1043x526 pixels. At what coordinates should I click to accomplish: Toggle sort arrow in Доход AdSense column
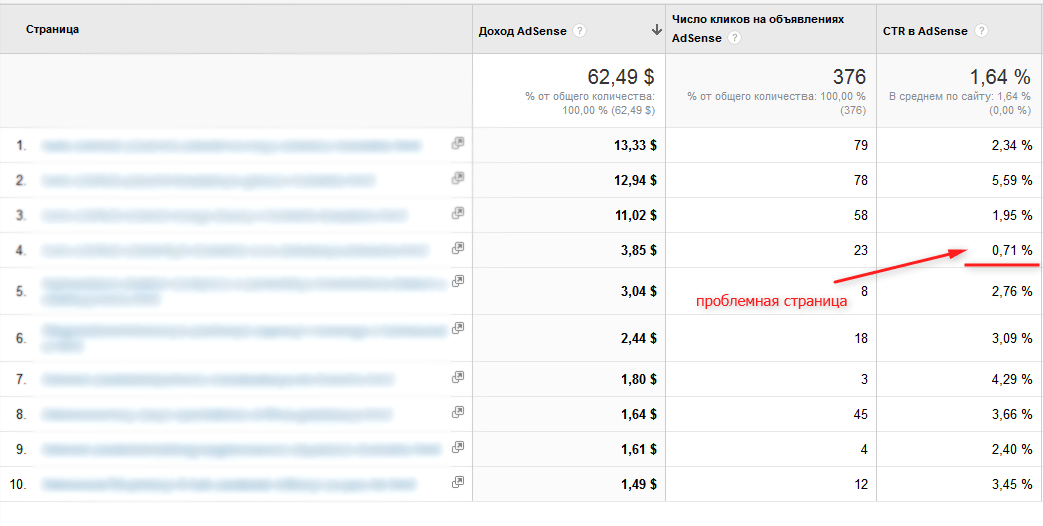[656, 31]
